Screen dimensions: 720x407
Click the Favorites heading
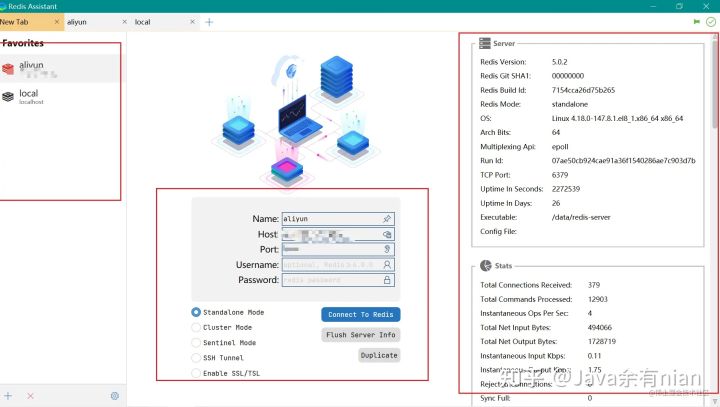tap(23, 43)
